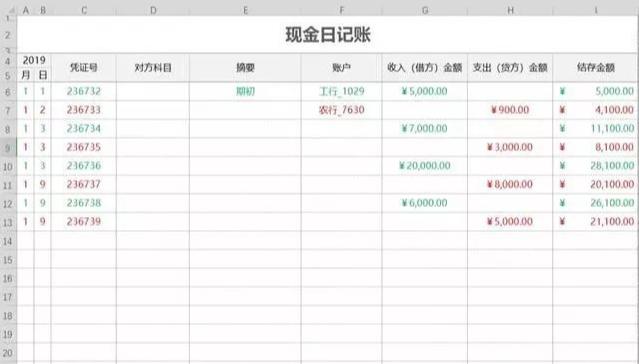
Task: Click the 期初 summary cell
Action: (245, 91)
